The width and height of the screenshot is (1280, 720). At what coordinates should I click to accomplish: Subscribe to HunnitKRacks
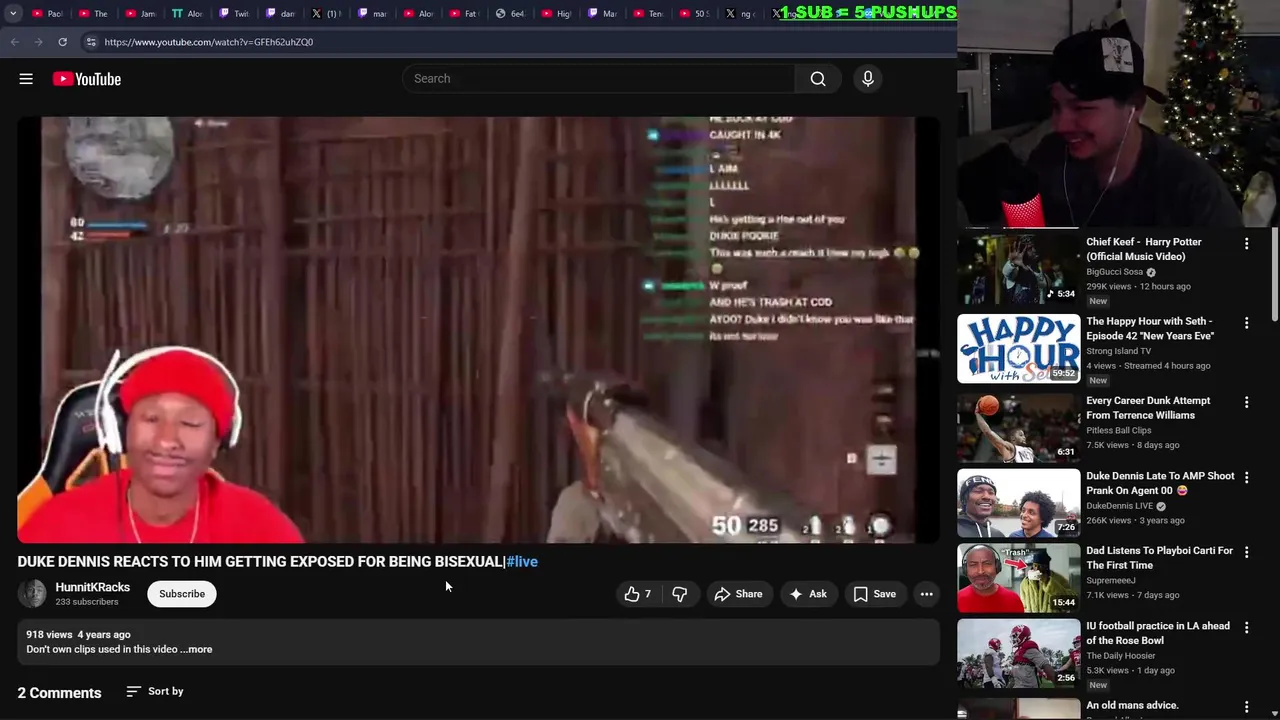coord(182,594)
